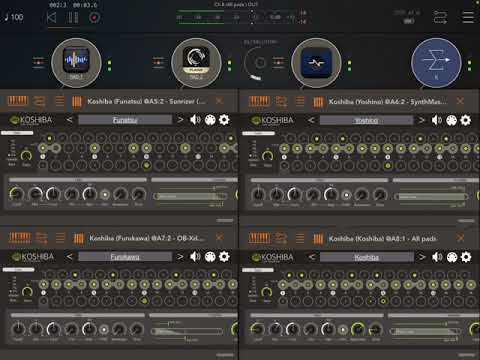Open the dark blue pulse-wave node
480x360 pixels.
point(316,63)
